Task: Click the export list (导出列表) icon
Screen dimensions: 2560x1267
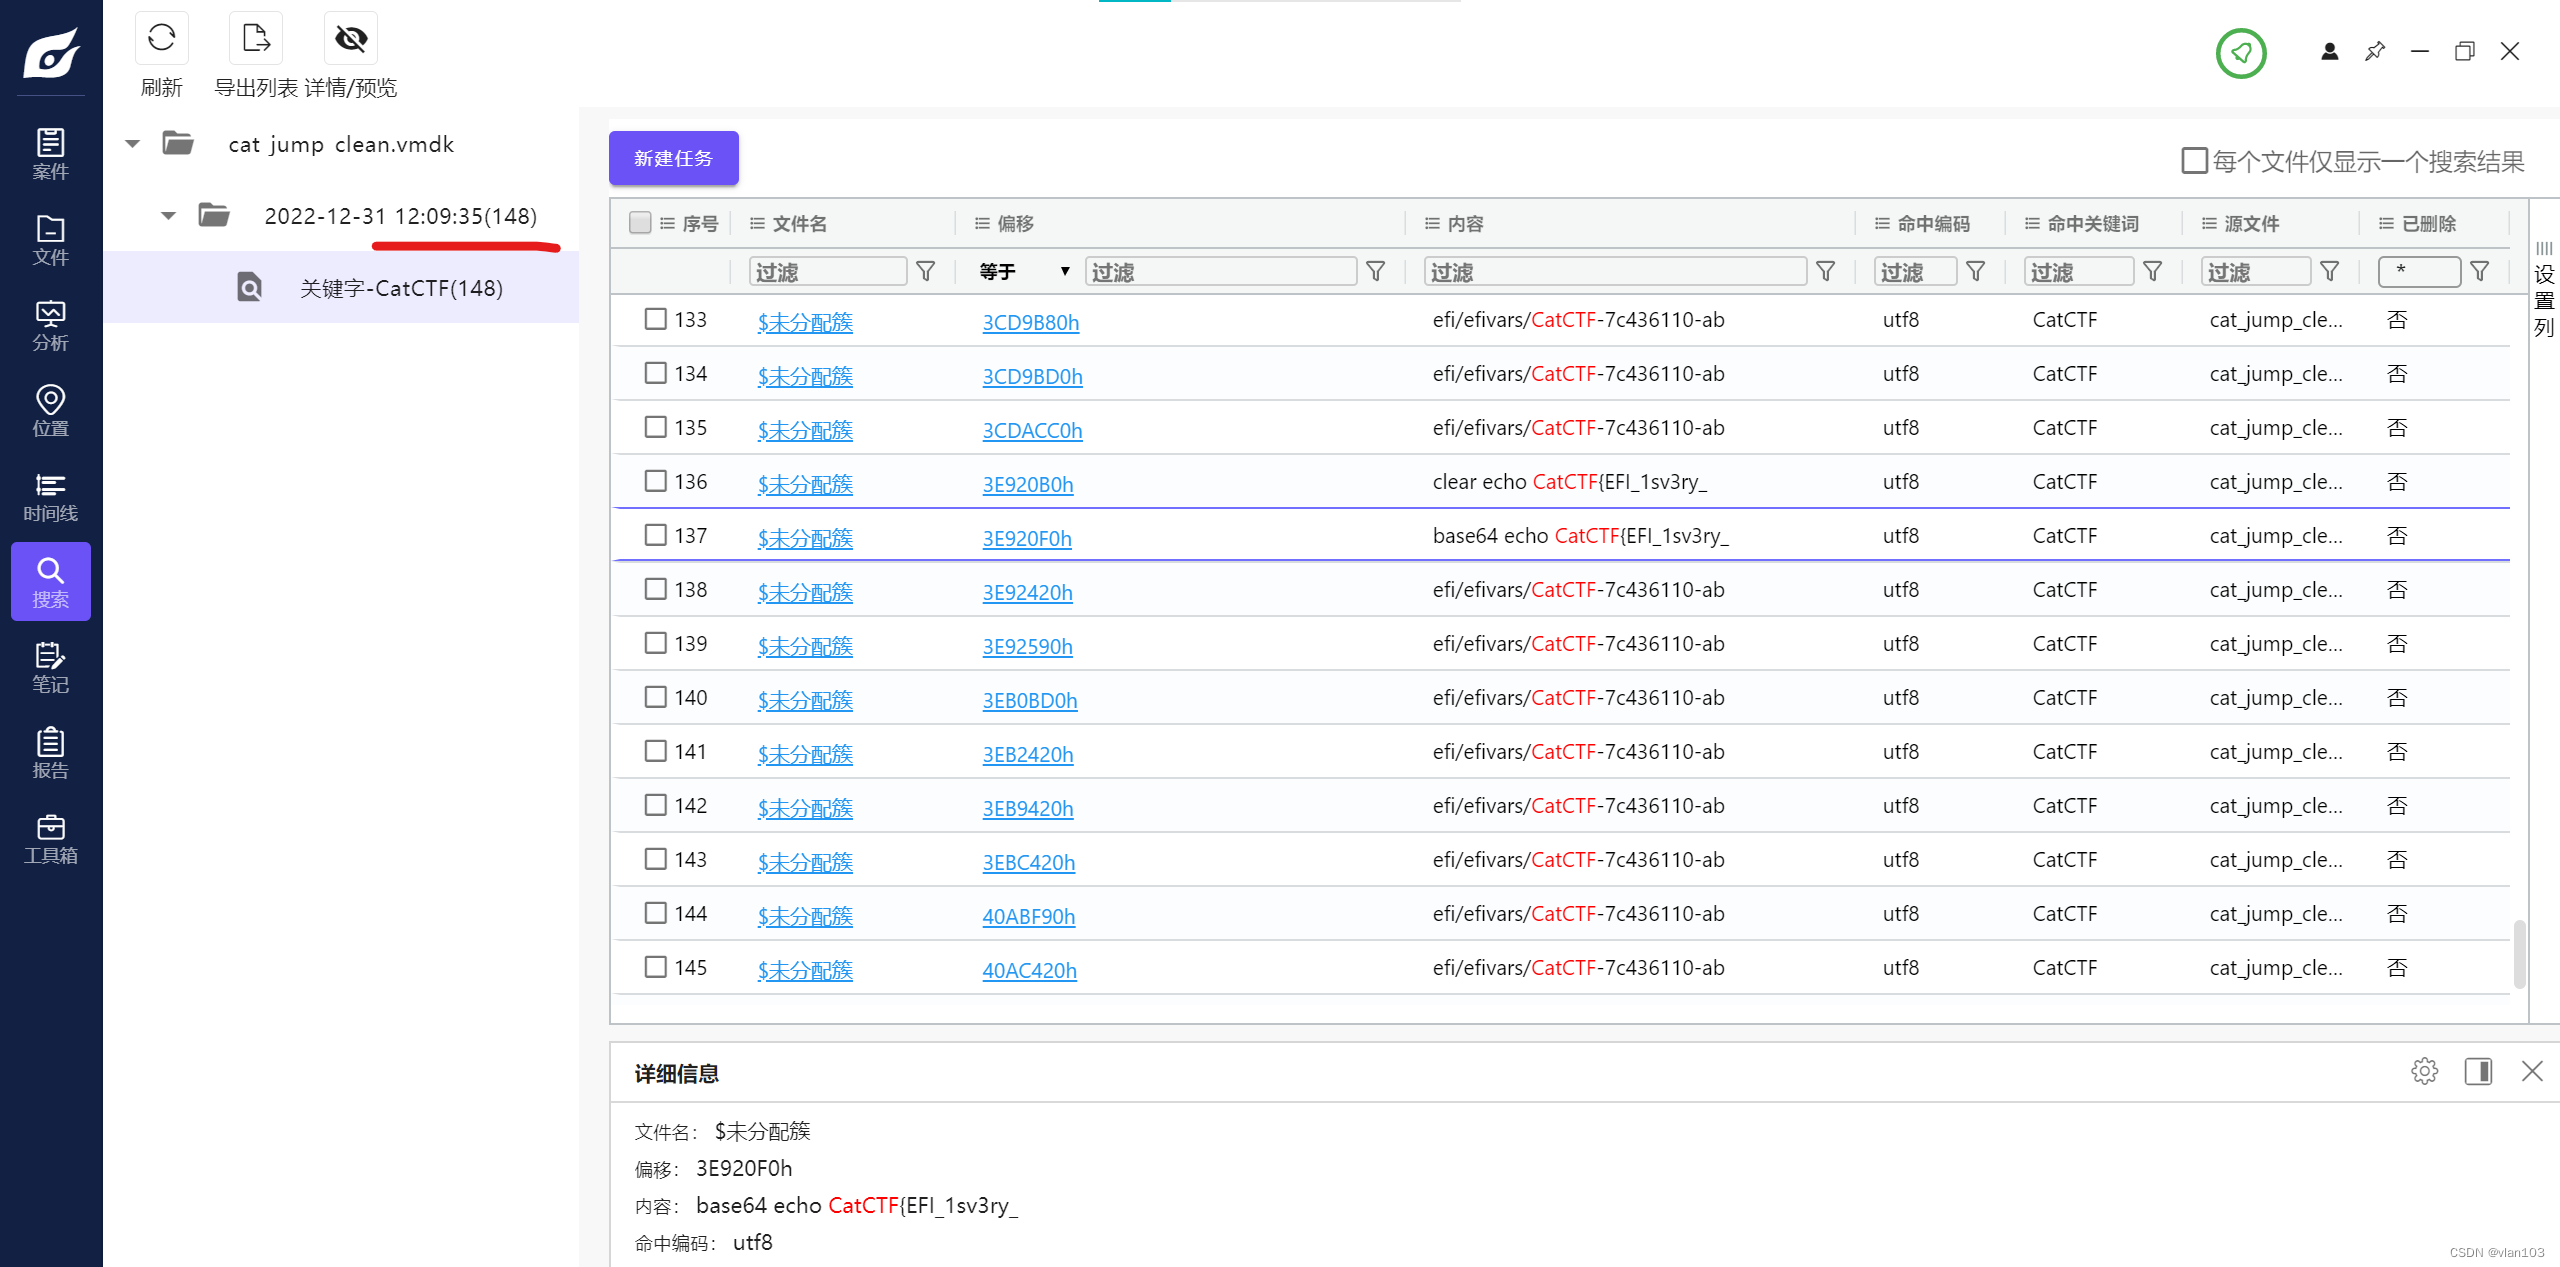Action: [x=256, y=39]
